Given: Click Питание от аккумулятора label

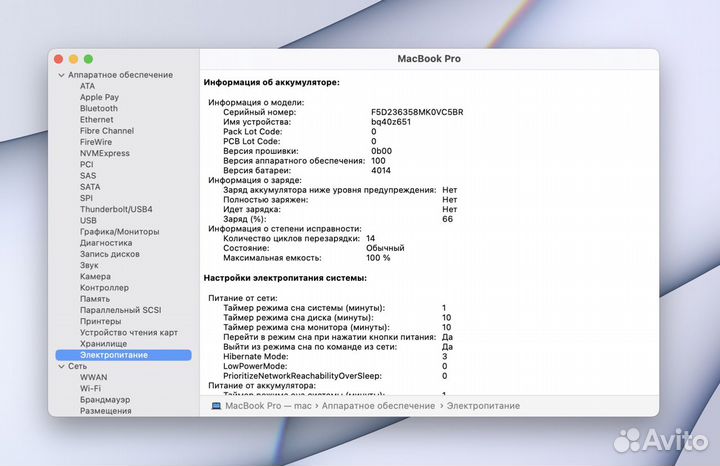Looking at the screenshot, I should point(262,386).
